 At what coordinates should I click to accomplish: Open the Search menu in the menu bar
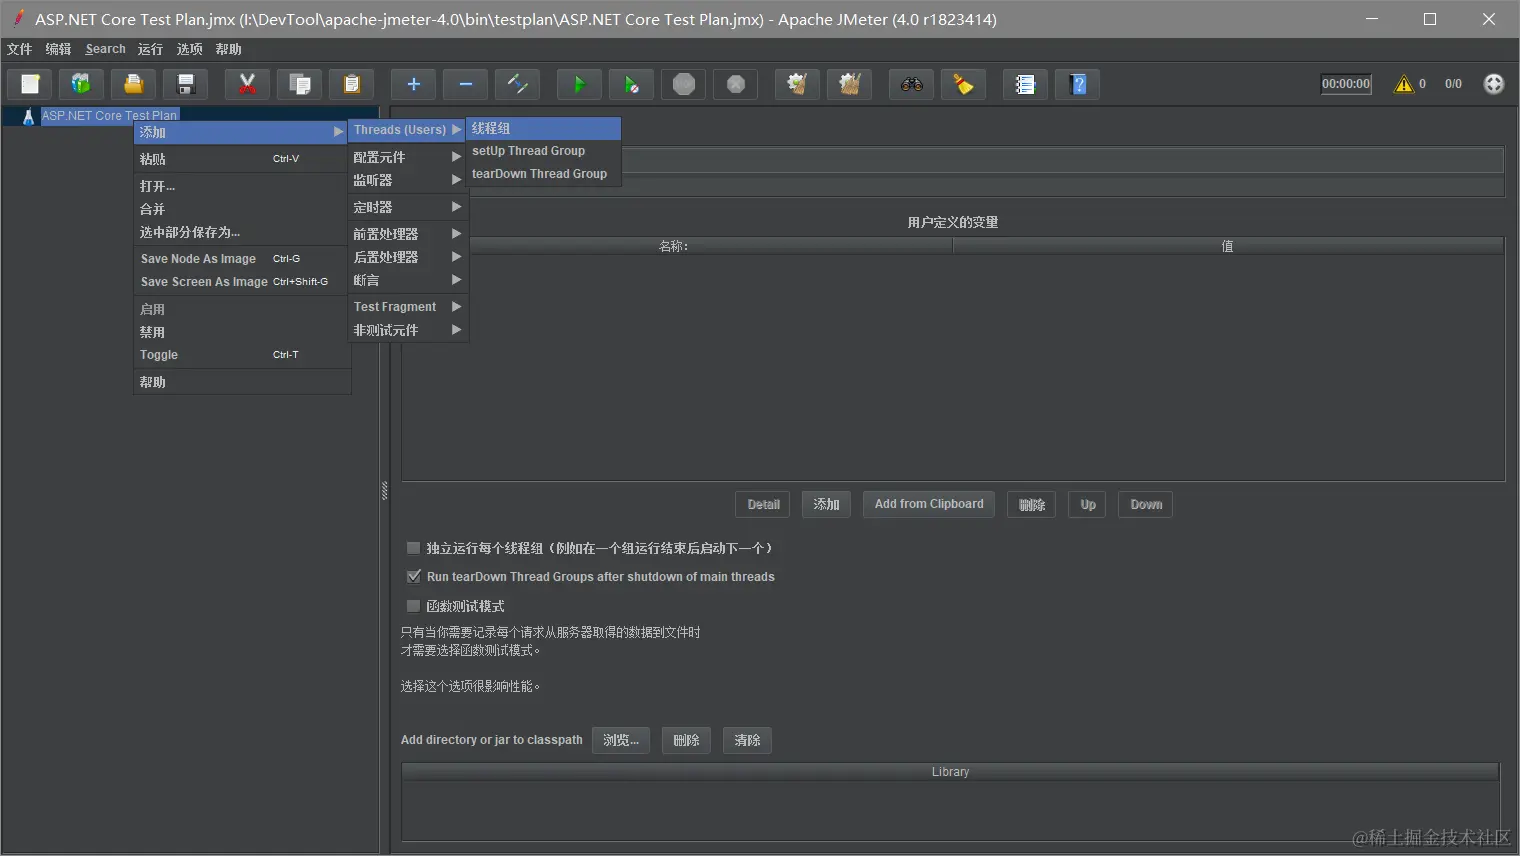point(106,49)
